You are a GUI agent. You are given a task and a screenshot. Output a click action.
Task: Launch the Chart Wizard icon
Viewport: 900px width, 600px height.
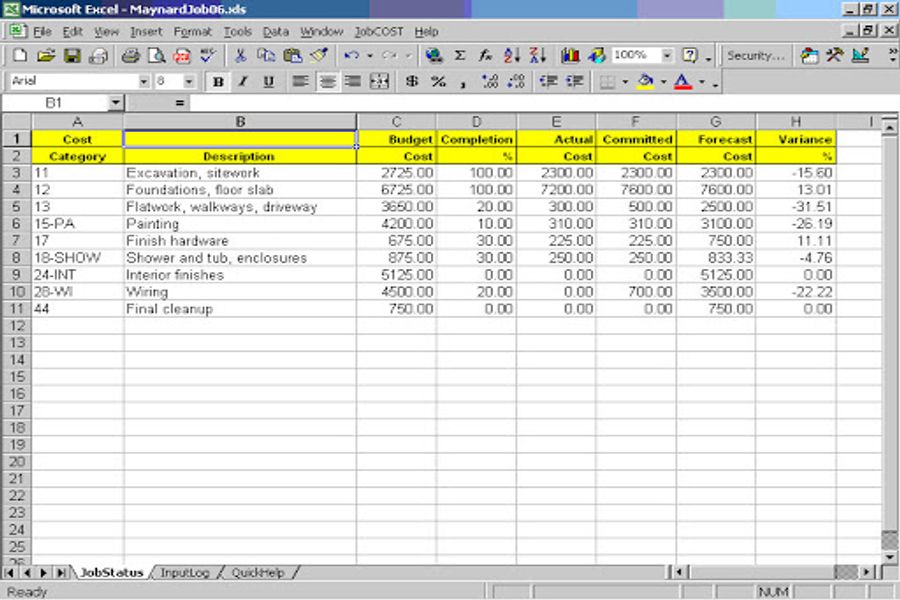571,56
